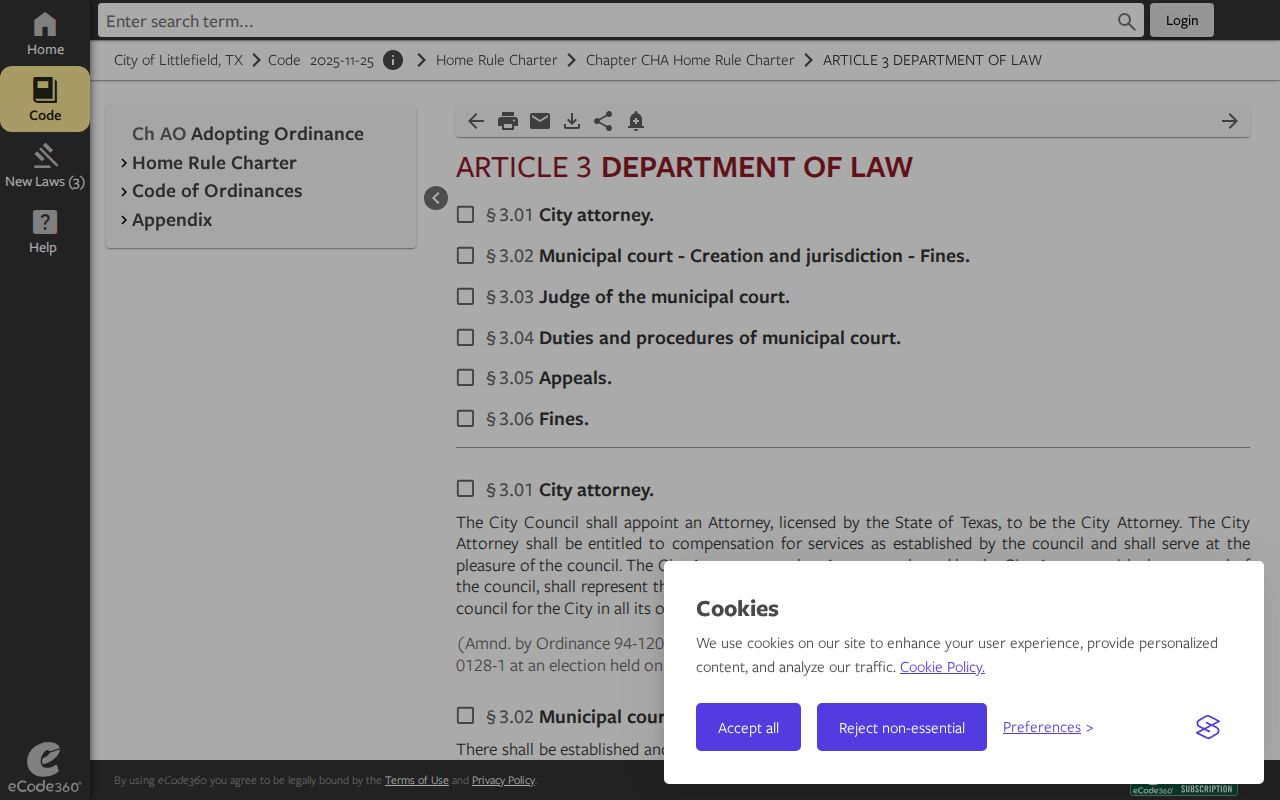The image size is (1280, 800).
Task: Open §3.05 Appeals section link
Action: [x=549, y=378]
